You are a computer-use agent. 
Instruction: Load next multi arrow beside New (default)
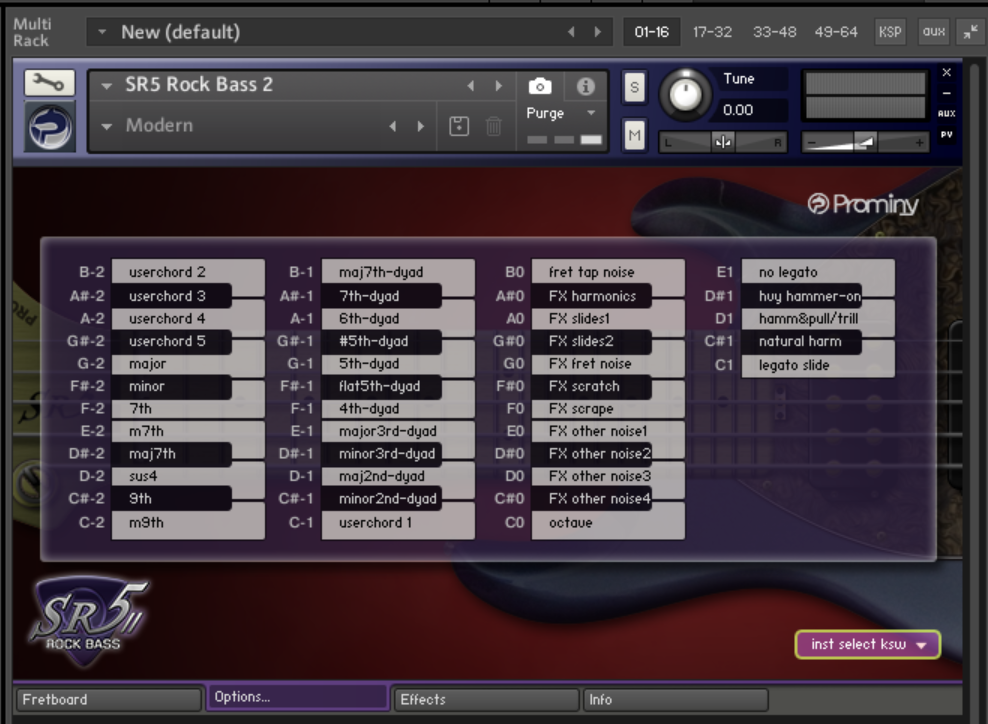click(x=597, y=32)
